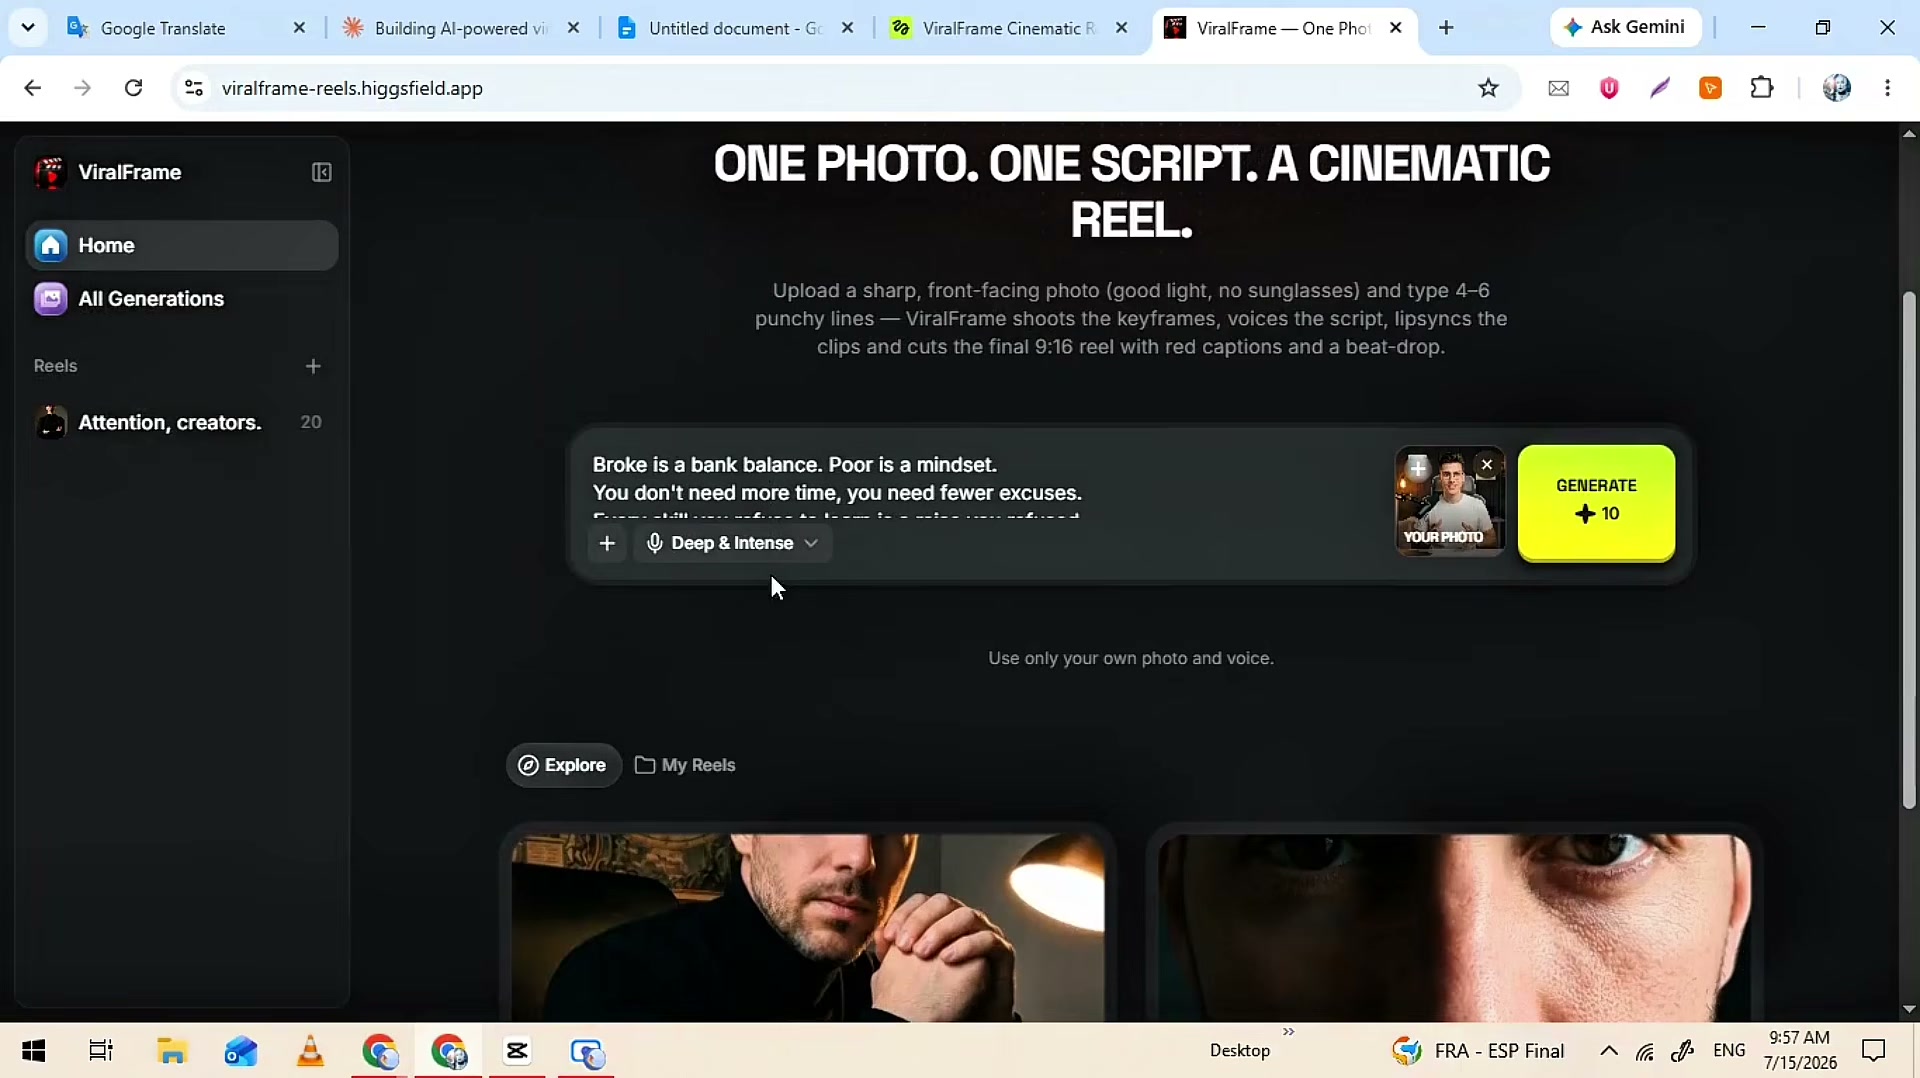Open Chrome three-dot menu
1920x1078 pixels.
coord(1888,88)
